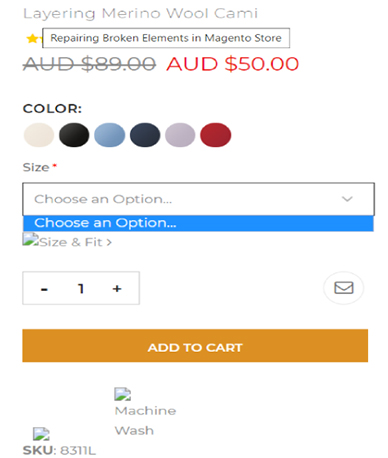Choose the light blue color swatch
Image resolution: width=388 pixels, height=458 pixels.
[x=109, y=135]
